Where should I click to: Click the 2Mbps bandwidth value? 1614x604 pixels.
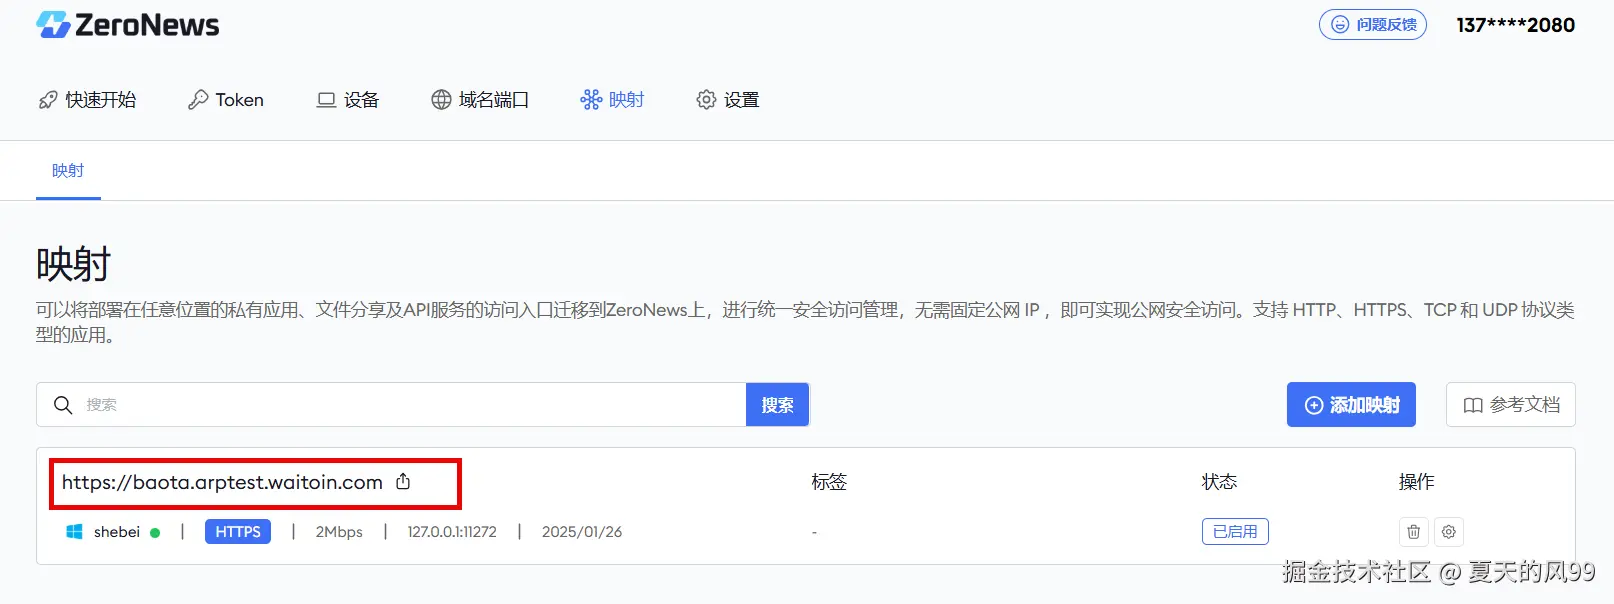[x=339, y=532]
